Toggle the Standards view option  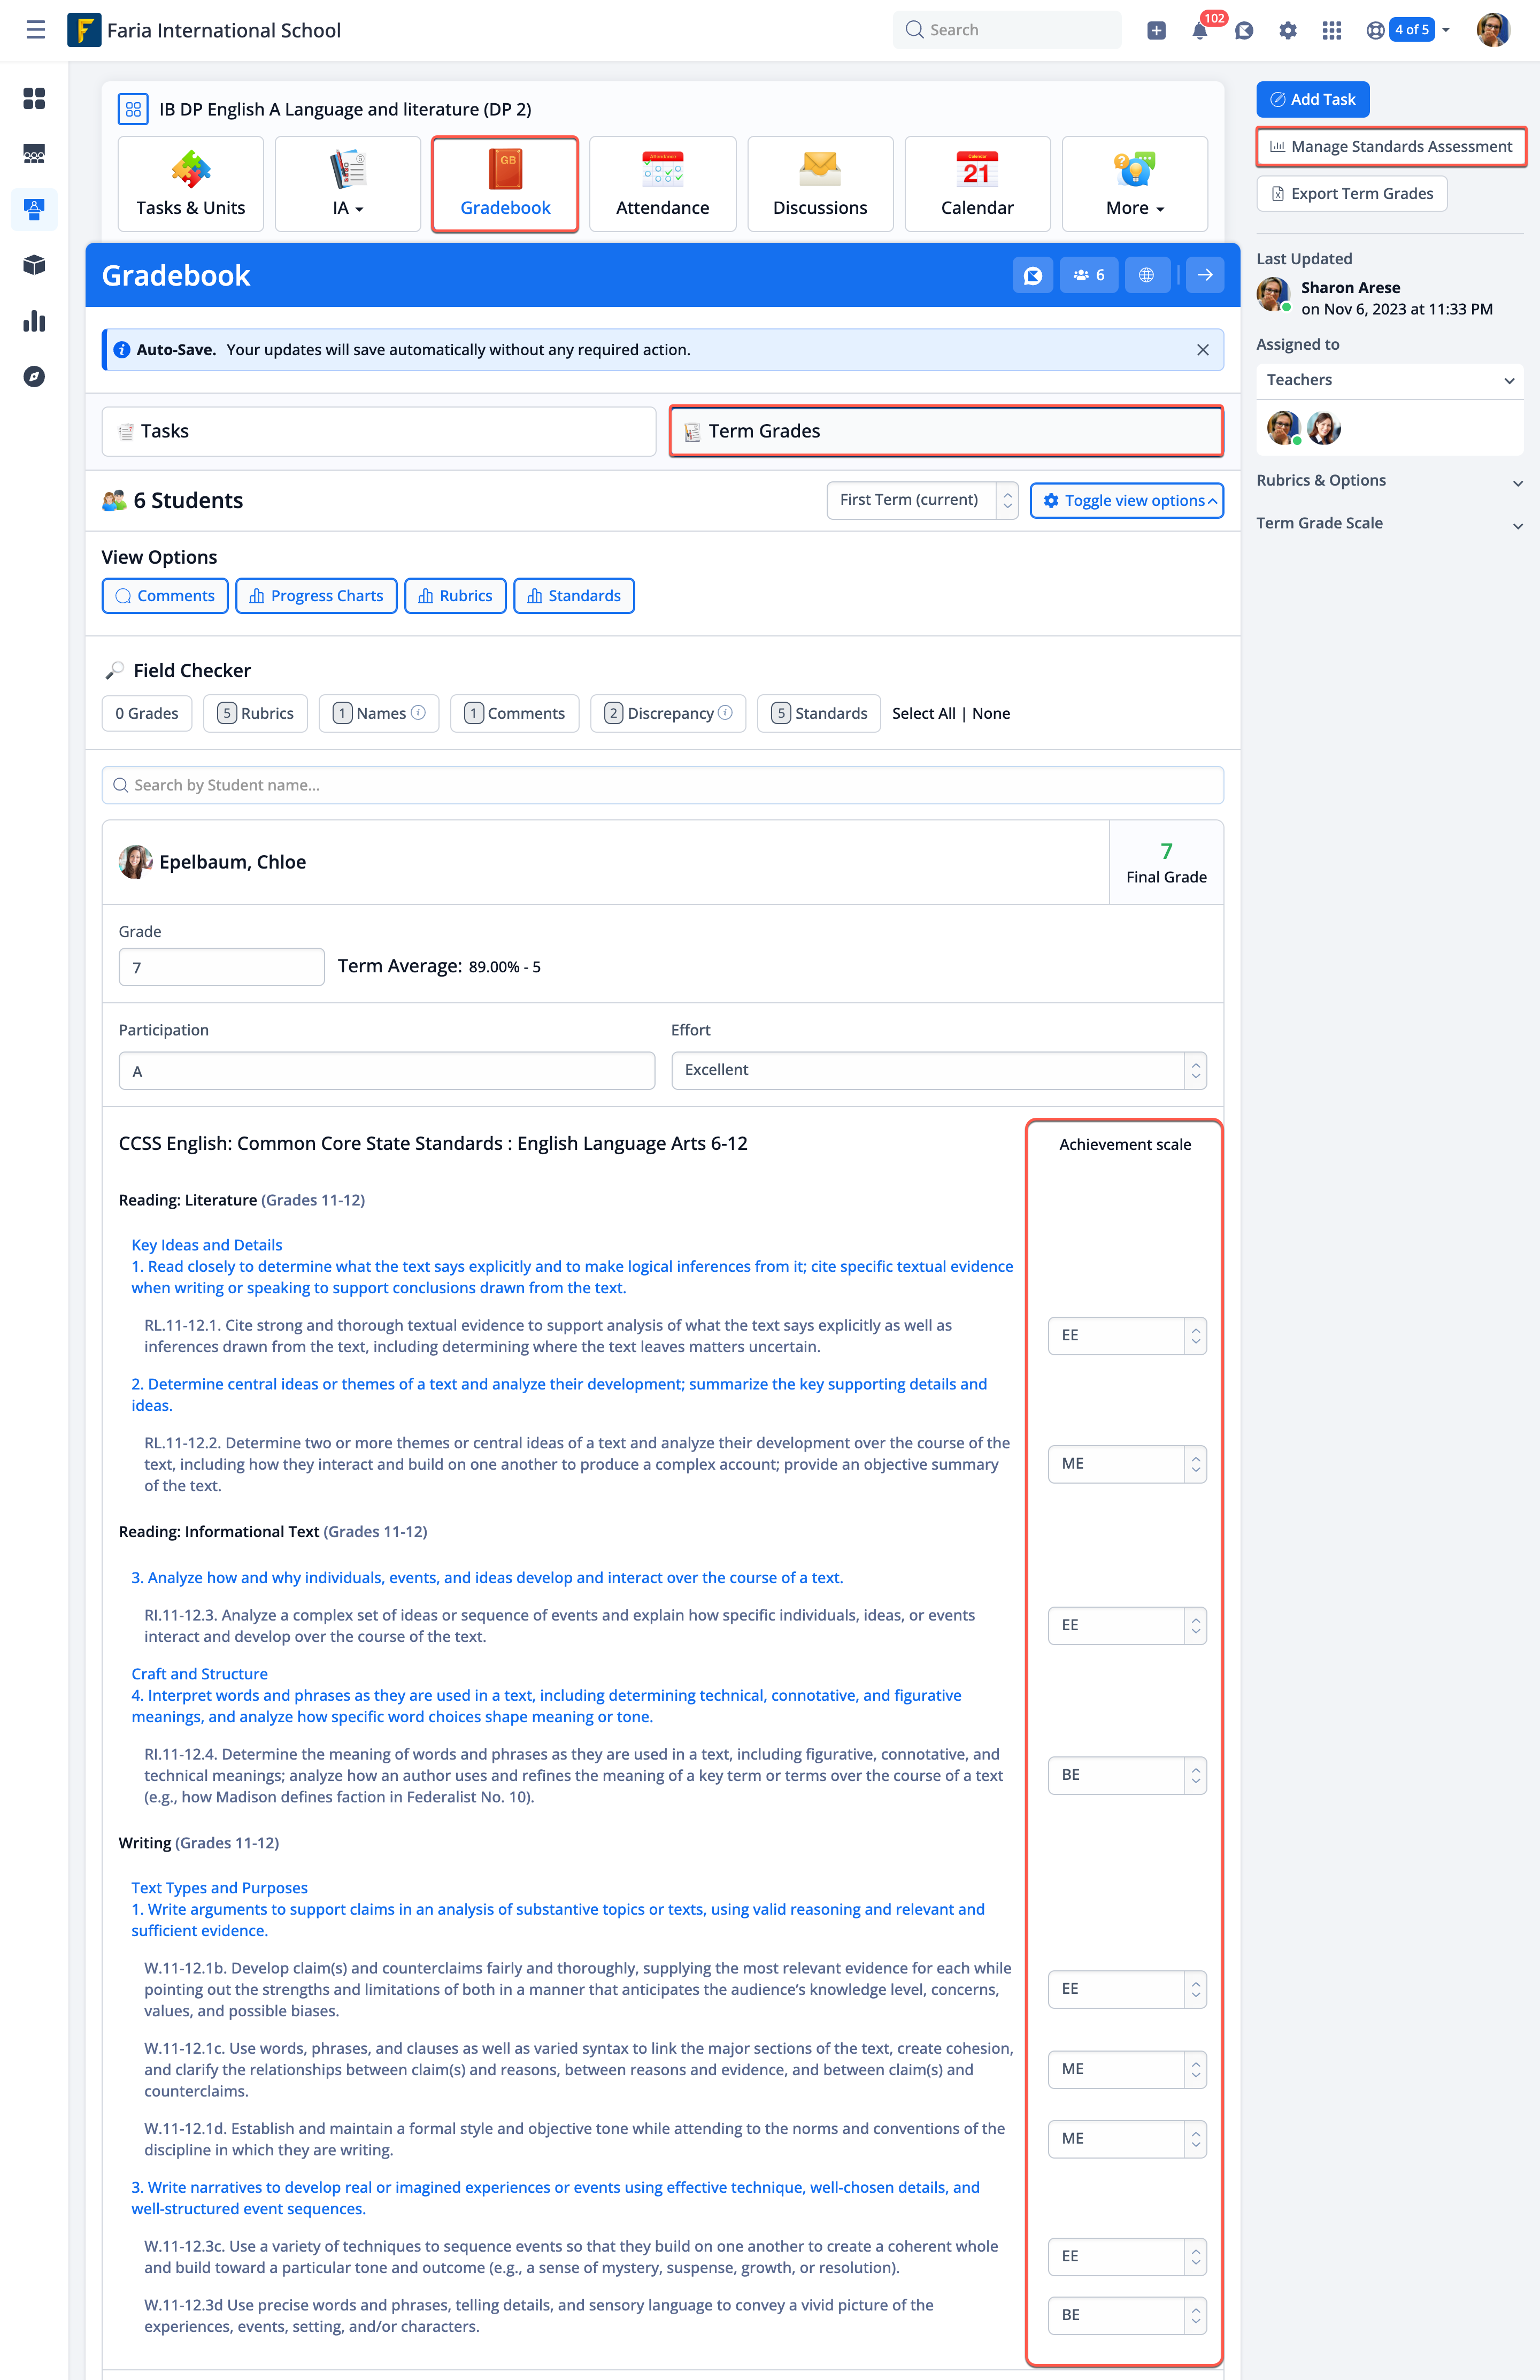tap(573, 596)
